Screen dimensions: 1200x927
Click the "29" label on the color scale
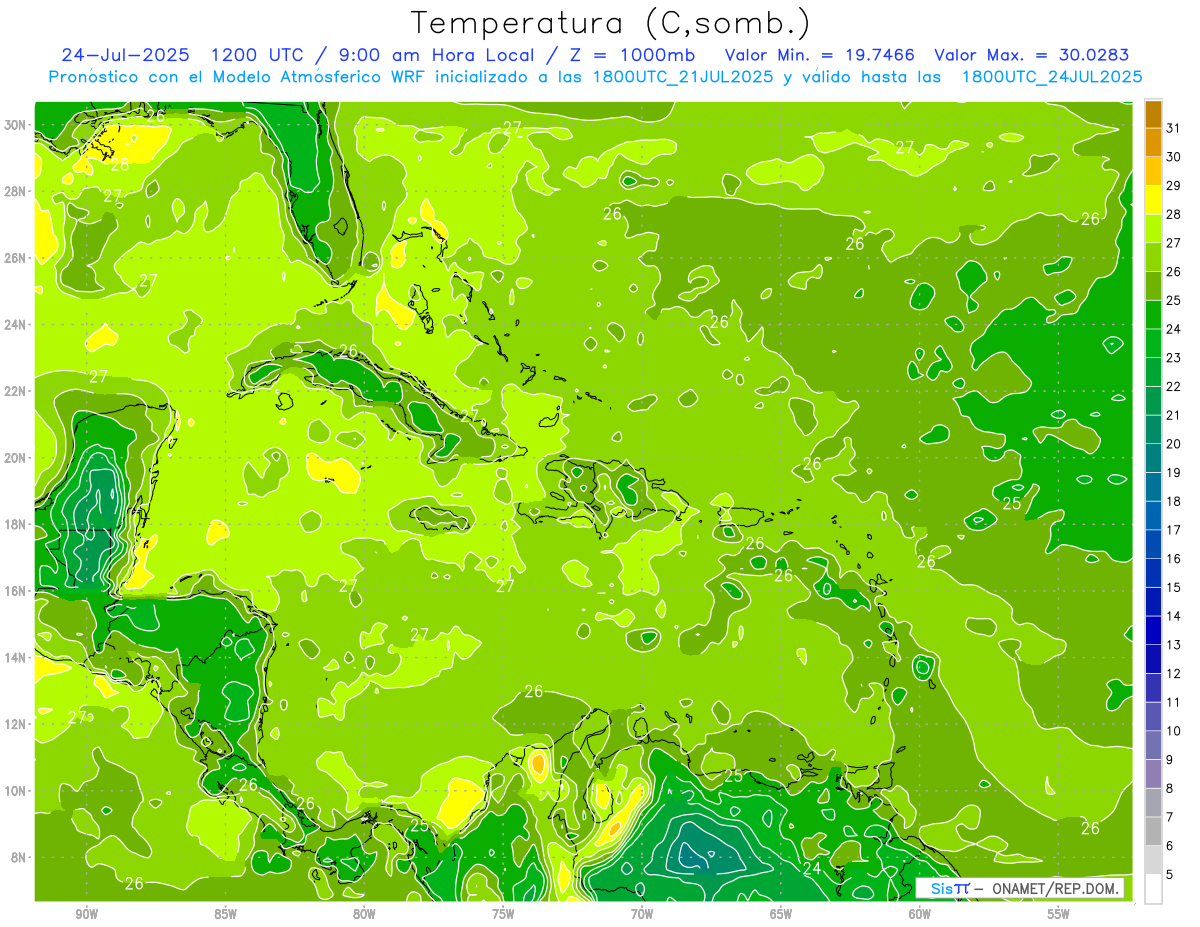point(1173,185)
